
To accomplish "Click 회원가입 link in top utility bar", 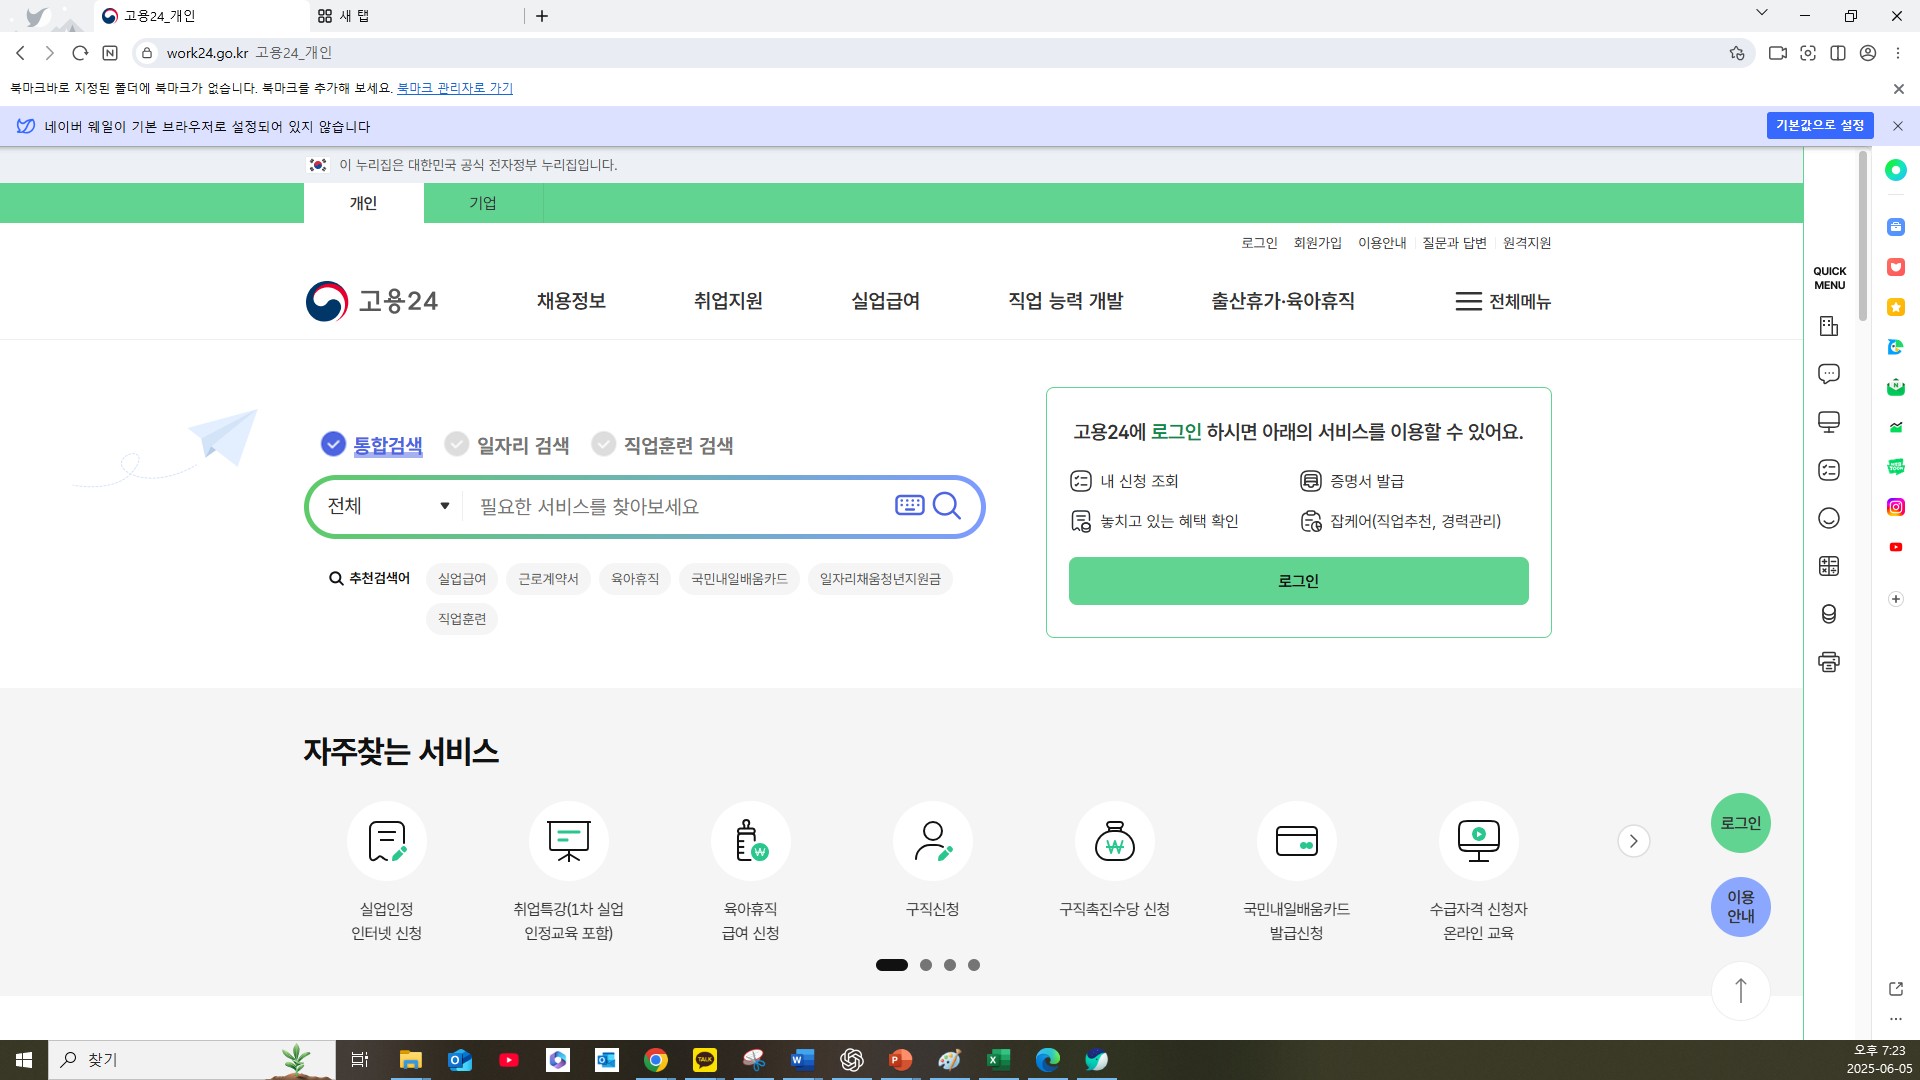I will 1317,243.
